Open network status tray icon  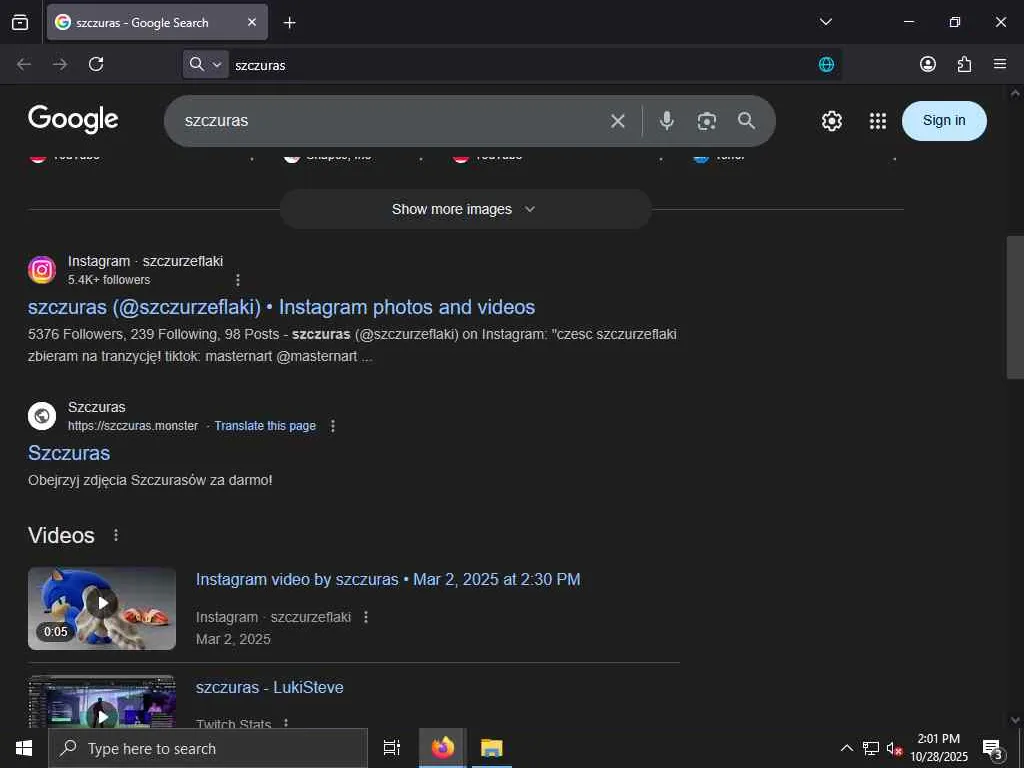[x=871, y=748]
